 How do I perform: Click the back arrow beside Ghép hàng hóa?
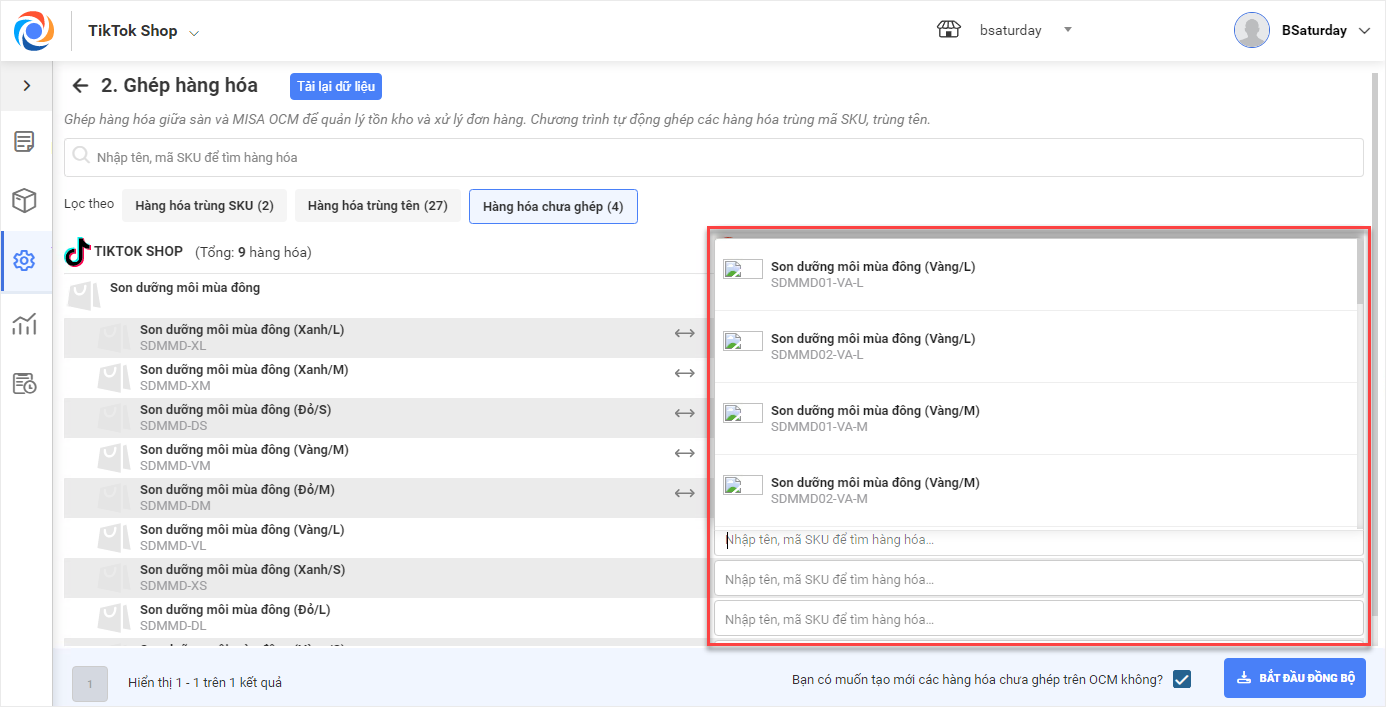(x=81, y=86)
